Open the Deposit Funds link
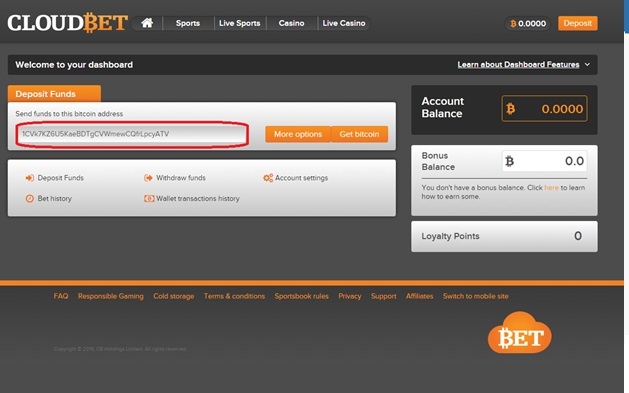629x393 pixels. 61,178
